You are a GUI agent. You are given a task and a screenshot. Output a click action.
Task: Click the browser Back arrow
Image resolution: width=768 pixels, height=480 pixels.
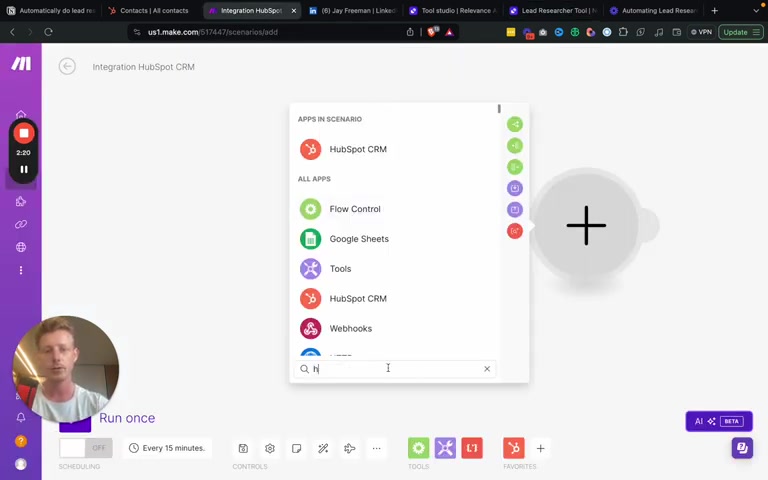[x=13, y=32]
